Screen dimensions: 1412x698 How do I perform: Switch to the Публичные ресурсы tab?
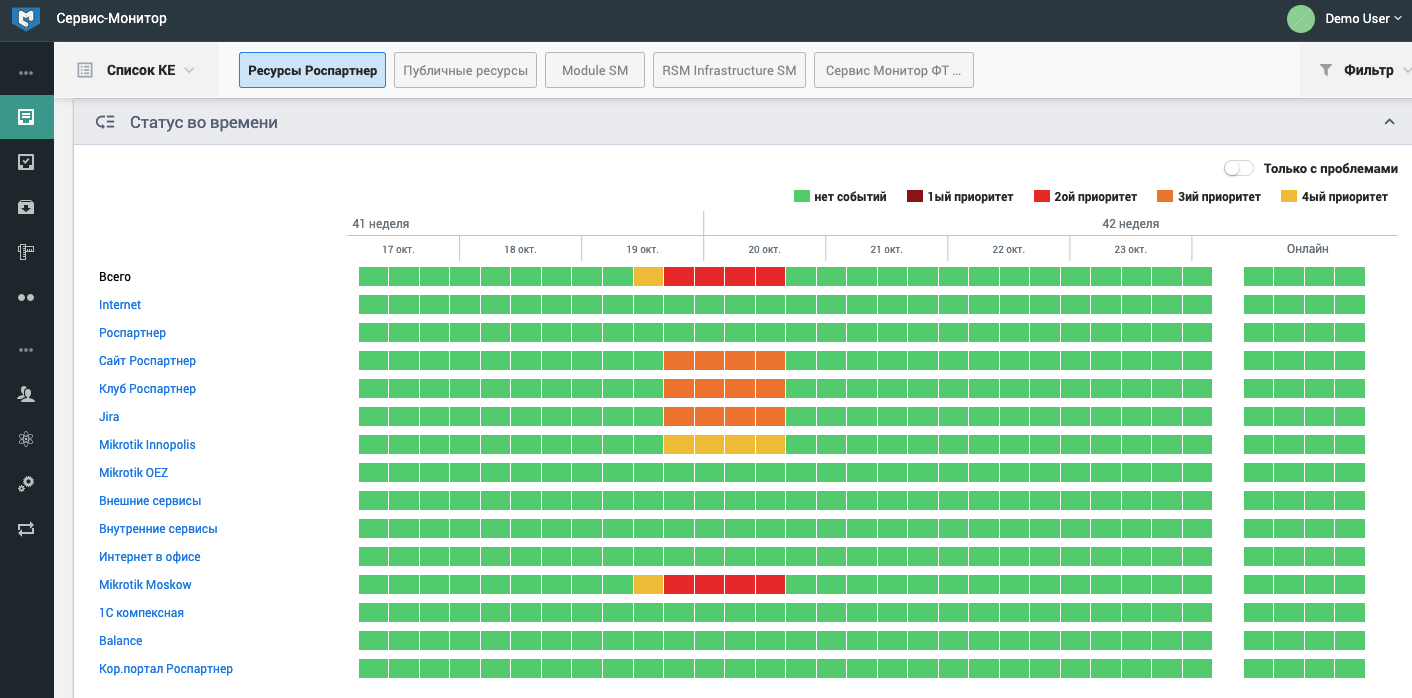[465, 69]
